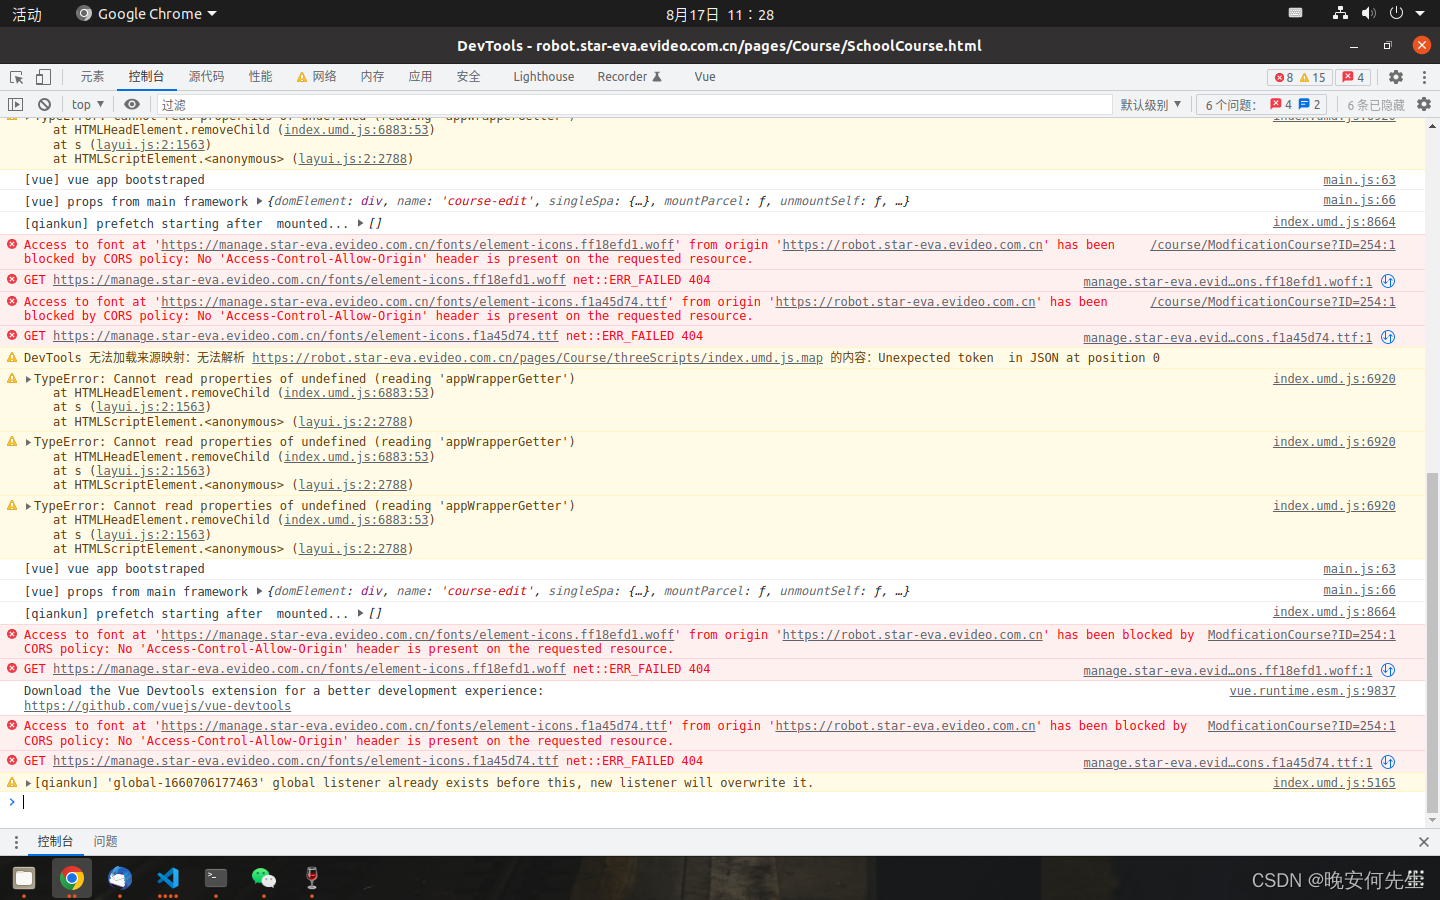Switch to the 元素 tab
Image resolution: width=1440 pixels, height=900 pixels.
[92, 77]
